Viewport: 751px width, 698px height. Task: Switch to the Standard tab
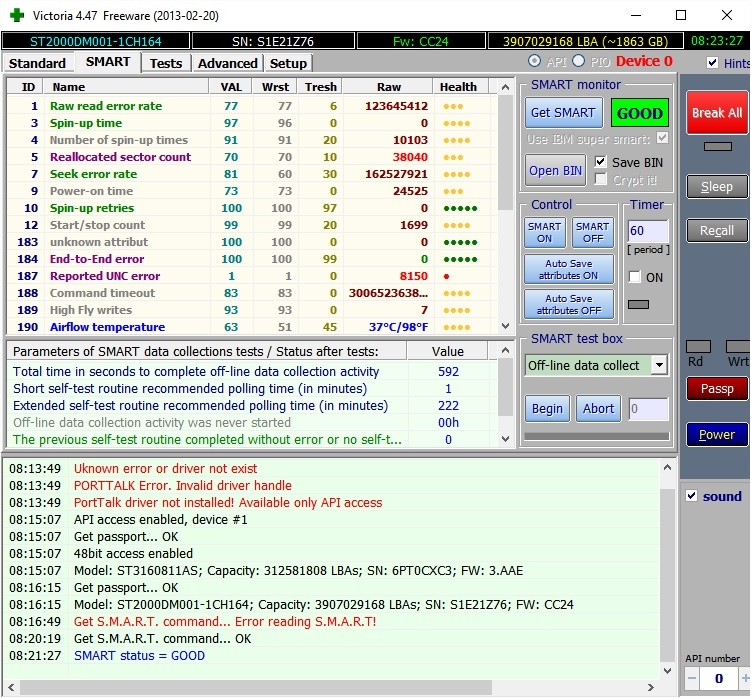pyautogui.click(x=37, y=63)
